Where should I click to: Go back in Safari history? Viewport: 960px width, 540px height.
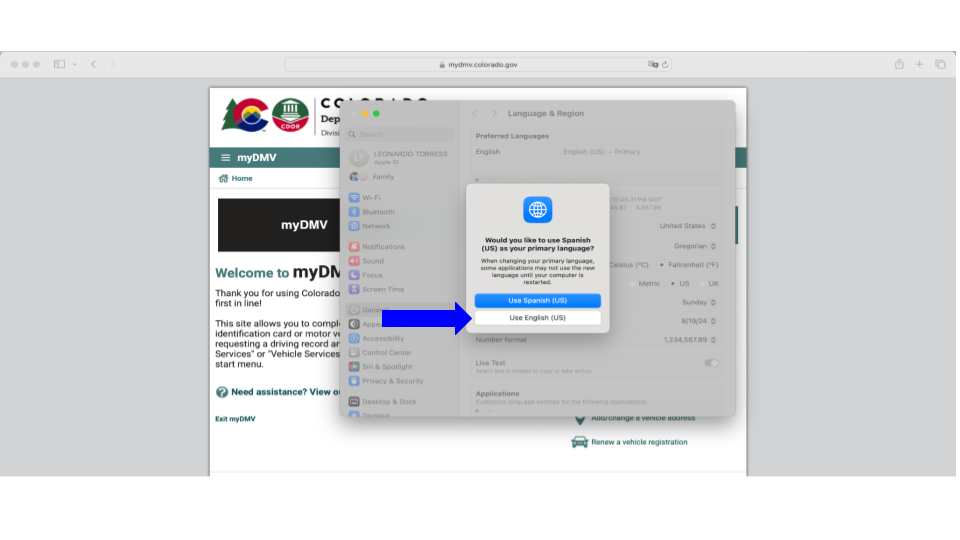94,64
